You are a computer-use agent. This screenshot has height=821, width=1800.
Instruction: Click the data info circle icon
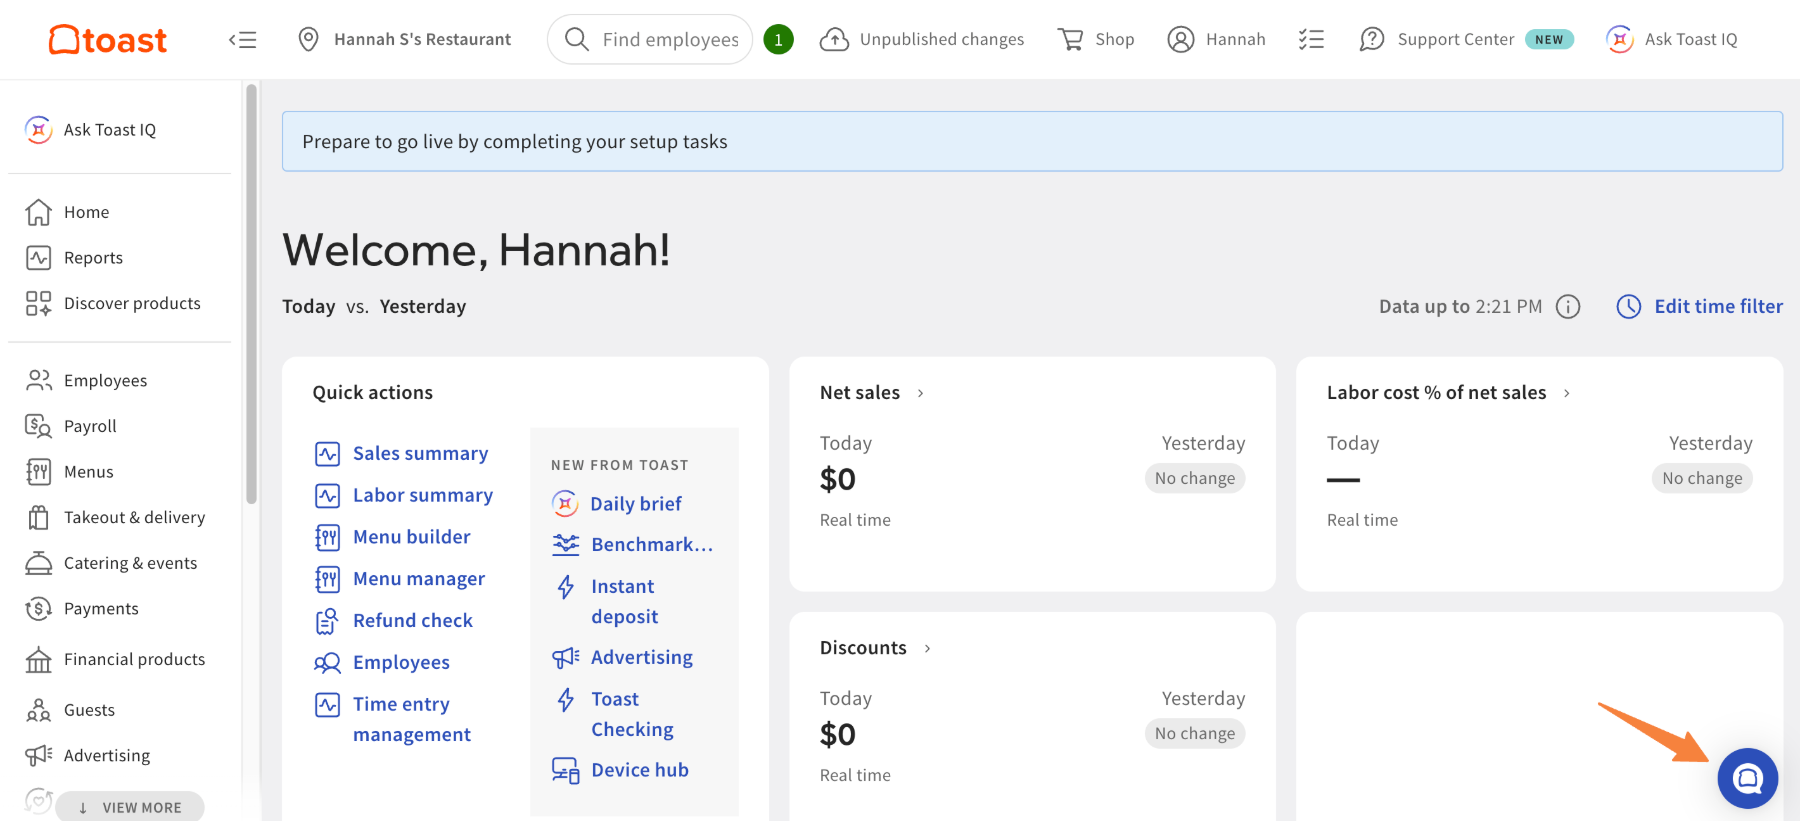coord(1568,307)
